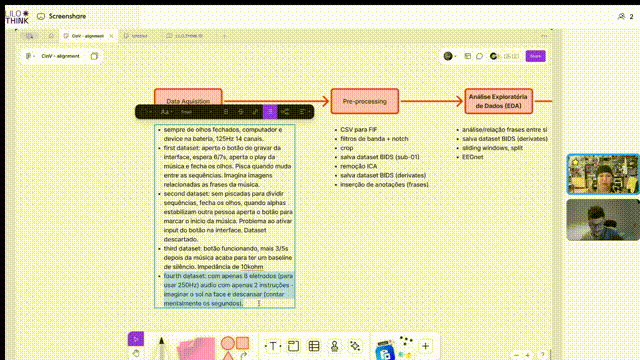Screen dimensions: 640x360
Task: Toggle strikethrough in text toolbar
Action: (x=240, y=111)
